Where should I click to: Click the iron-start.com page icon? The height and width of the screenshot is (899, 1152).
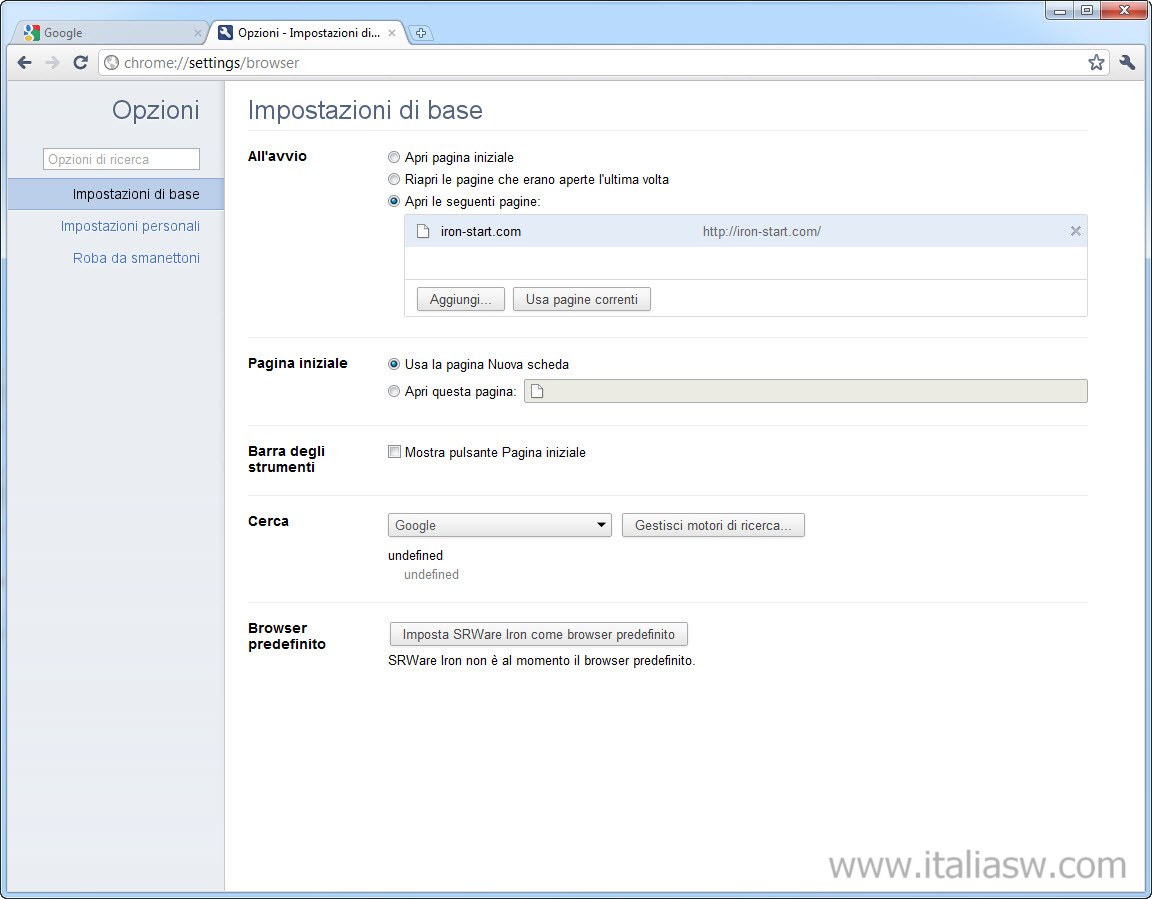(x=423, y=231)
